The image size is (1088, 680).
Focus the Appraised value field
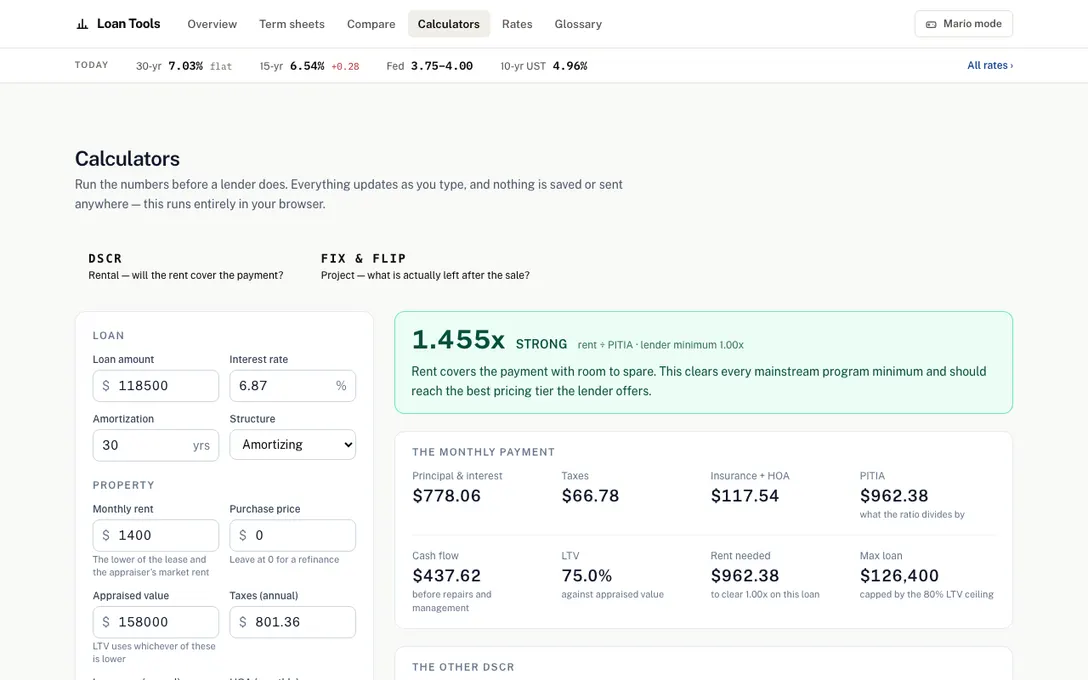[155, 622]
